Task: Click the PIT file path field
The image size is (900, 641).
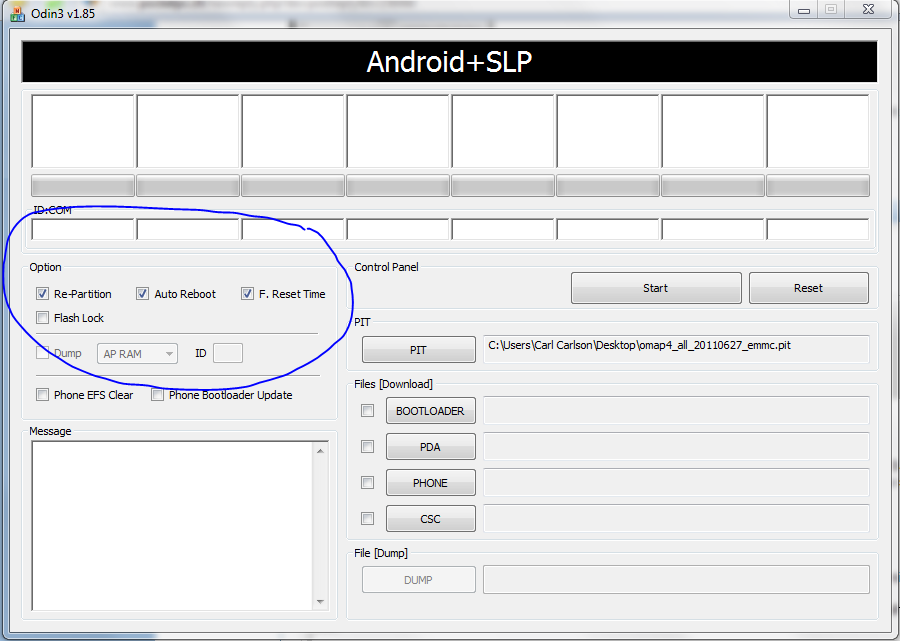Action: [677, 349]
